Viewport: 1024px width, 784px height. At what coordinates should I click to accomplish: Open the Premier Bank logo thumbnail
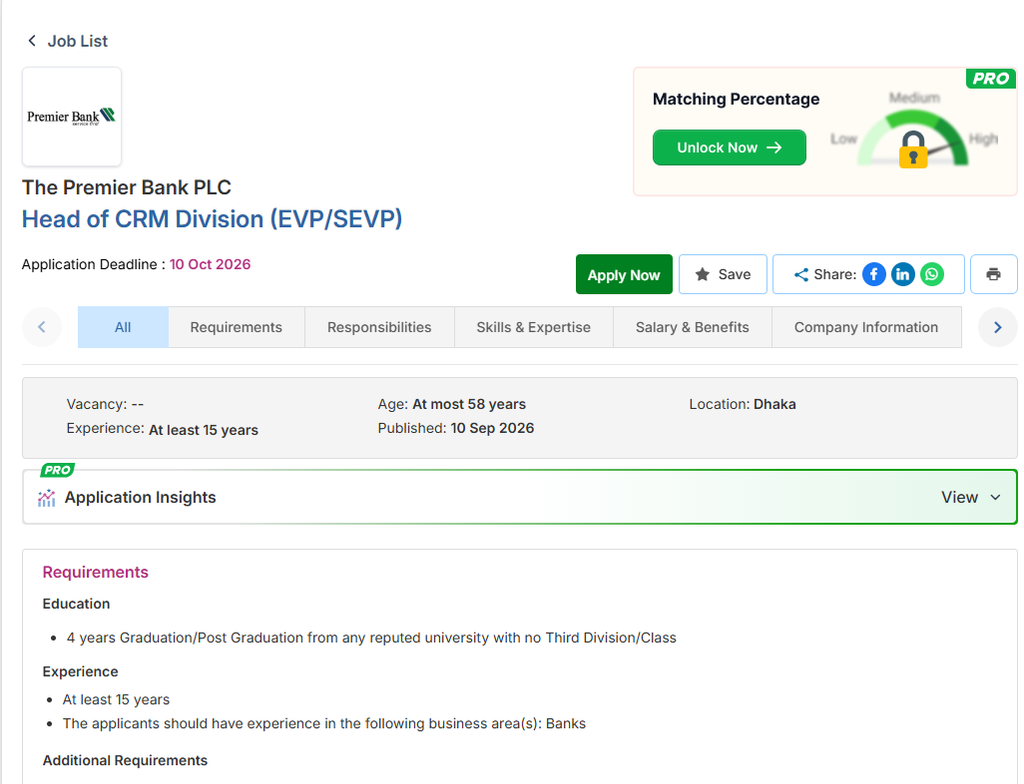pos(72,116)
